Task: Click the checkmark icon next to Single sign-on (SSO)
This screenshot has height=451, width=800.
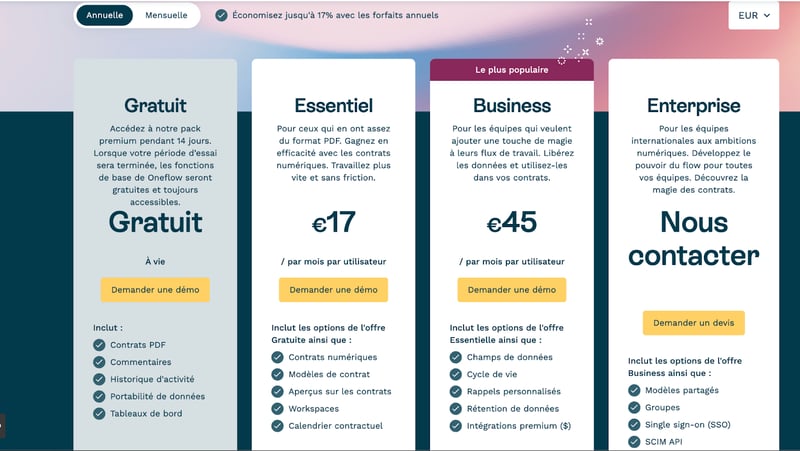Action: (634, 424)
